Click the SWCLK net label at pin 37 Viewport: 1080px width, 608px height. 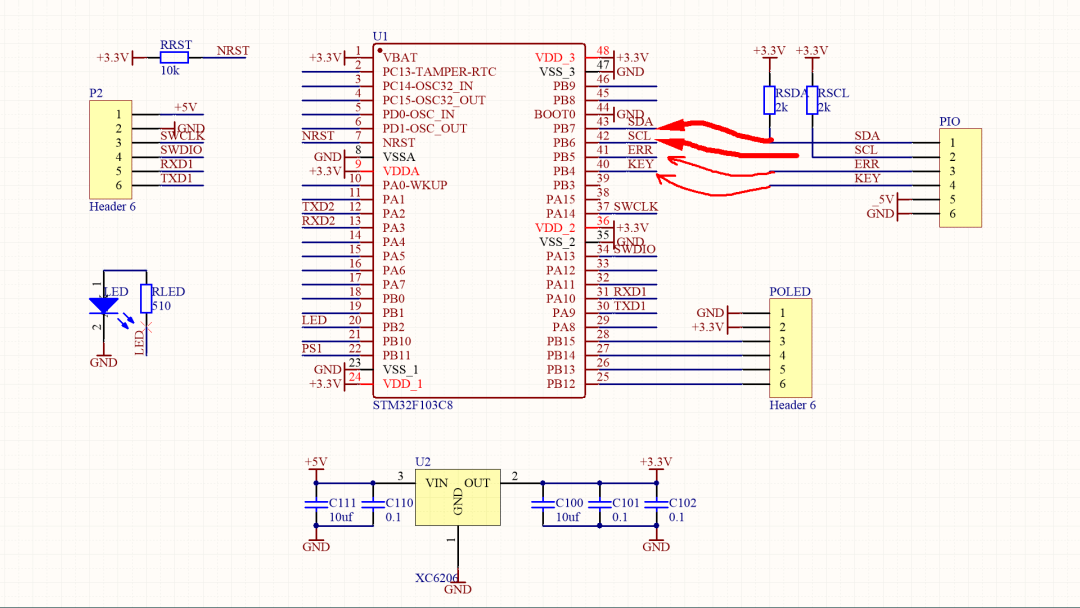click(x=636, y=207)
